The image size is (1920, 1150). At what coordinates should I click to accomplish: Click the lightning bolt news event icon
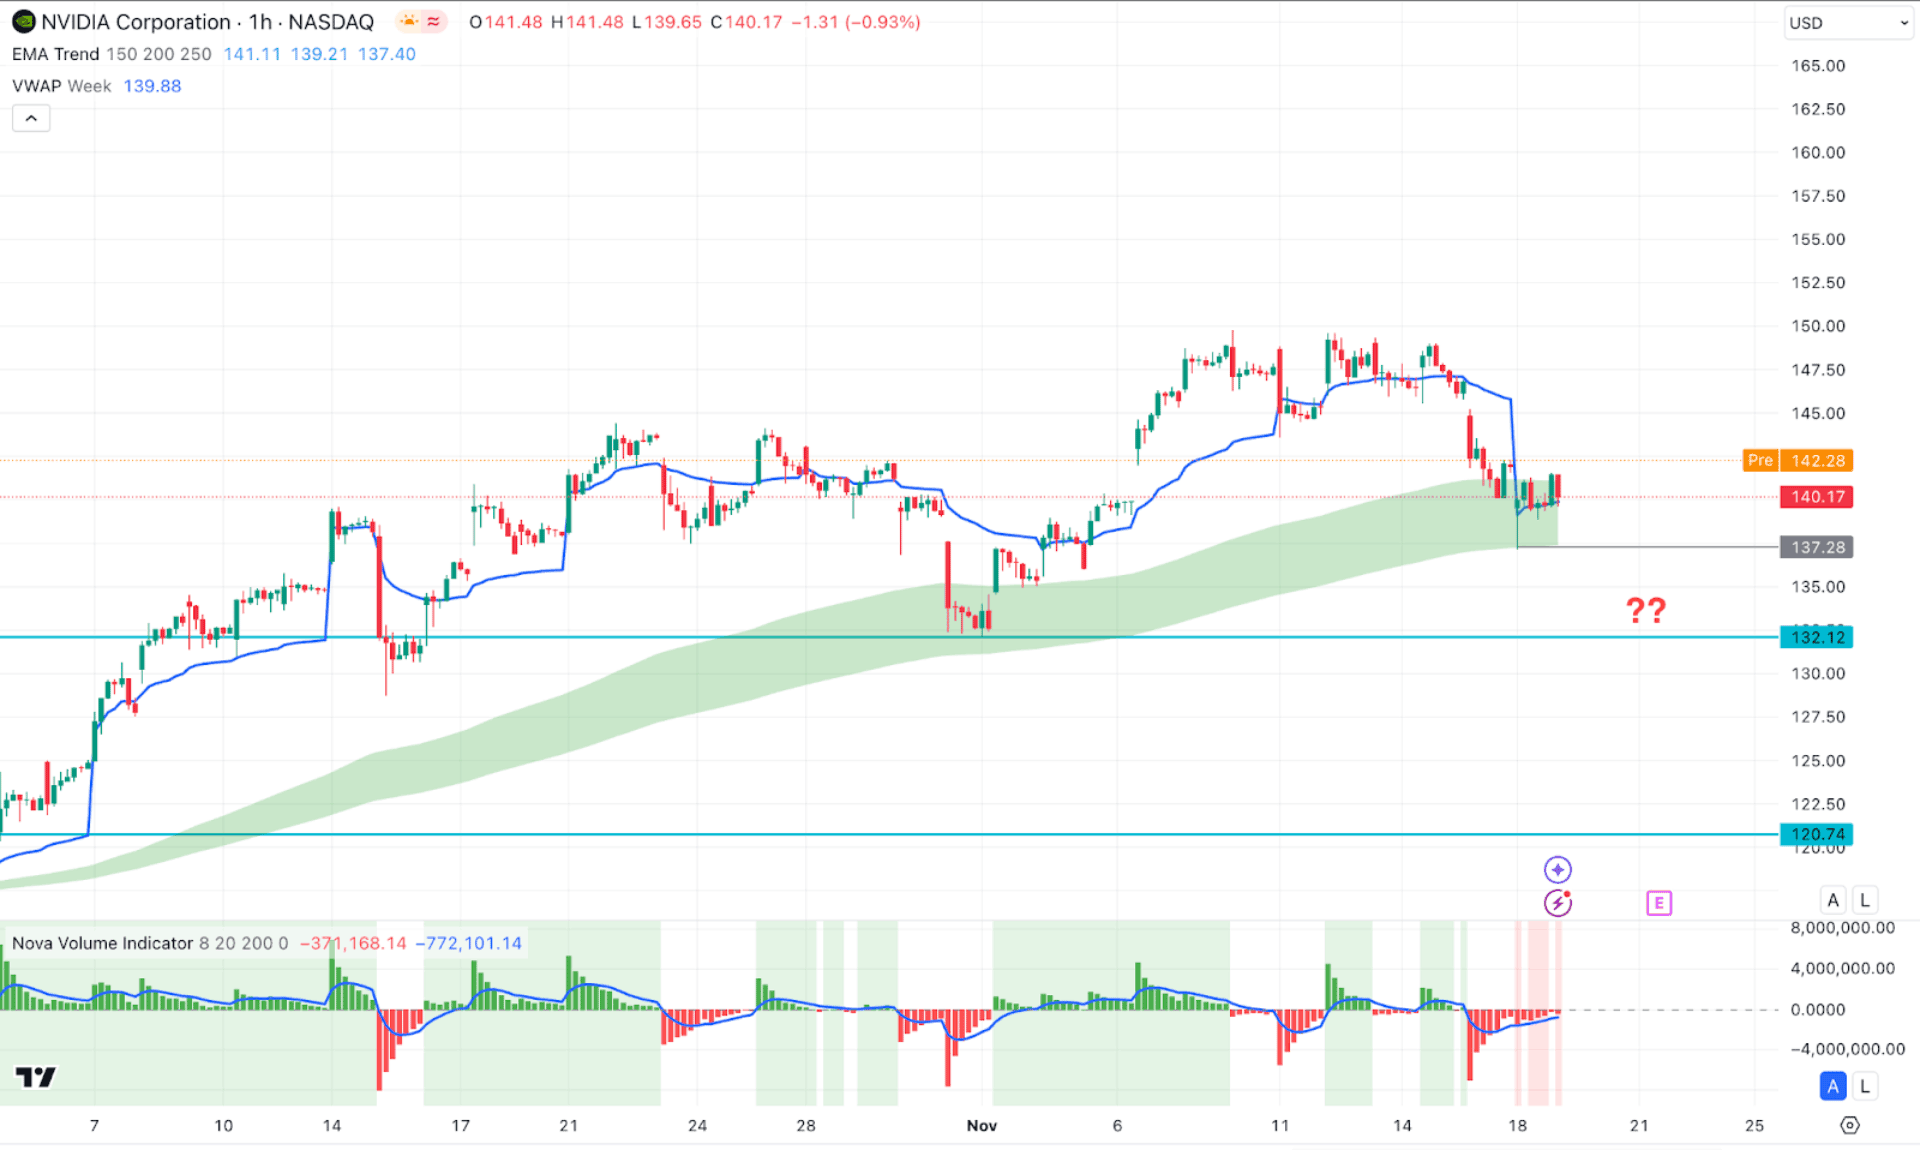pos(1557,903)
